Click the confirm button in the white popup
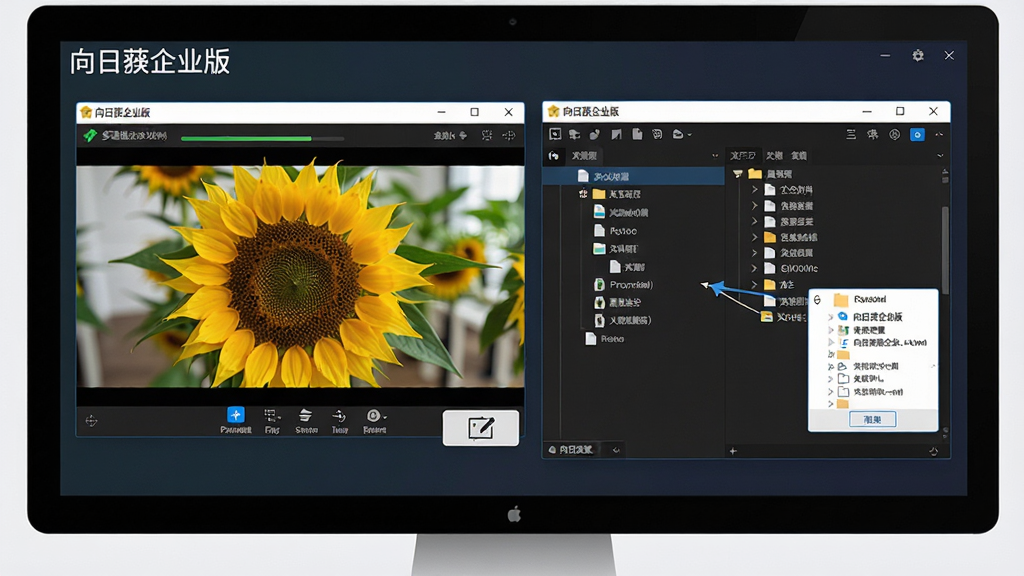The width and height of the screenshot is (1024, 576). (872, 419)
